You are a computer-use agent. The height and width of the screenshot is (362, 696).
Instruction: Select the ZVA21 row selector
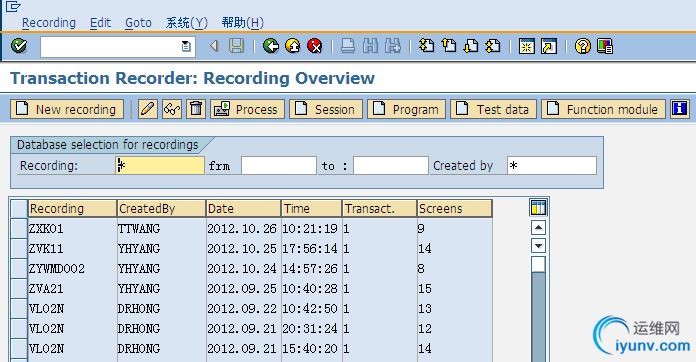(19, 288)
